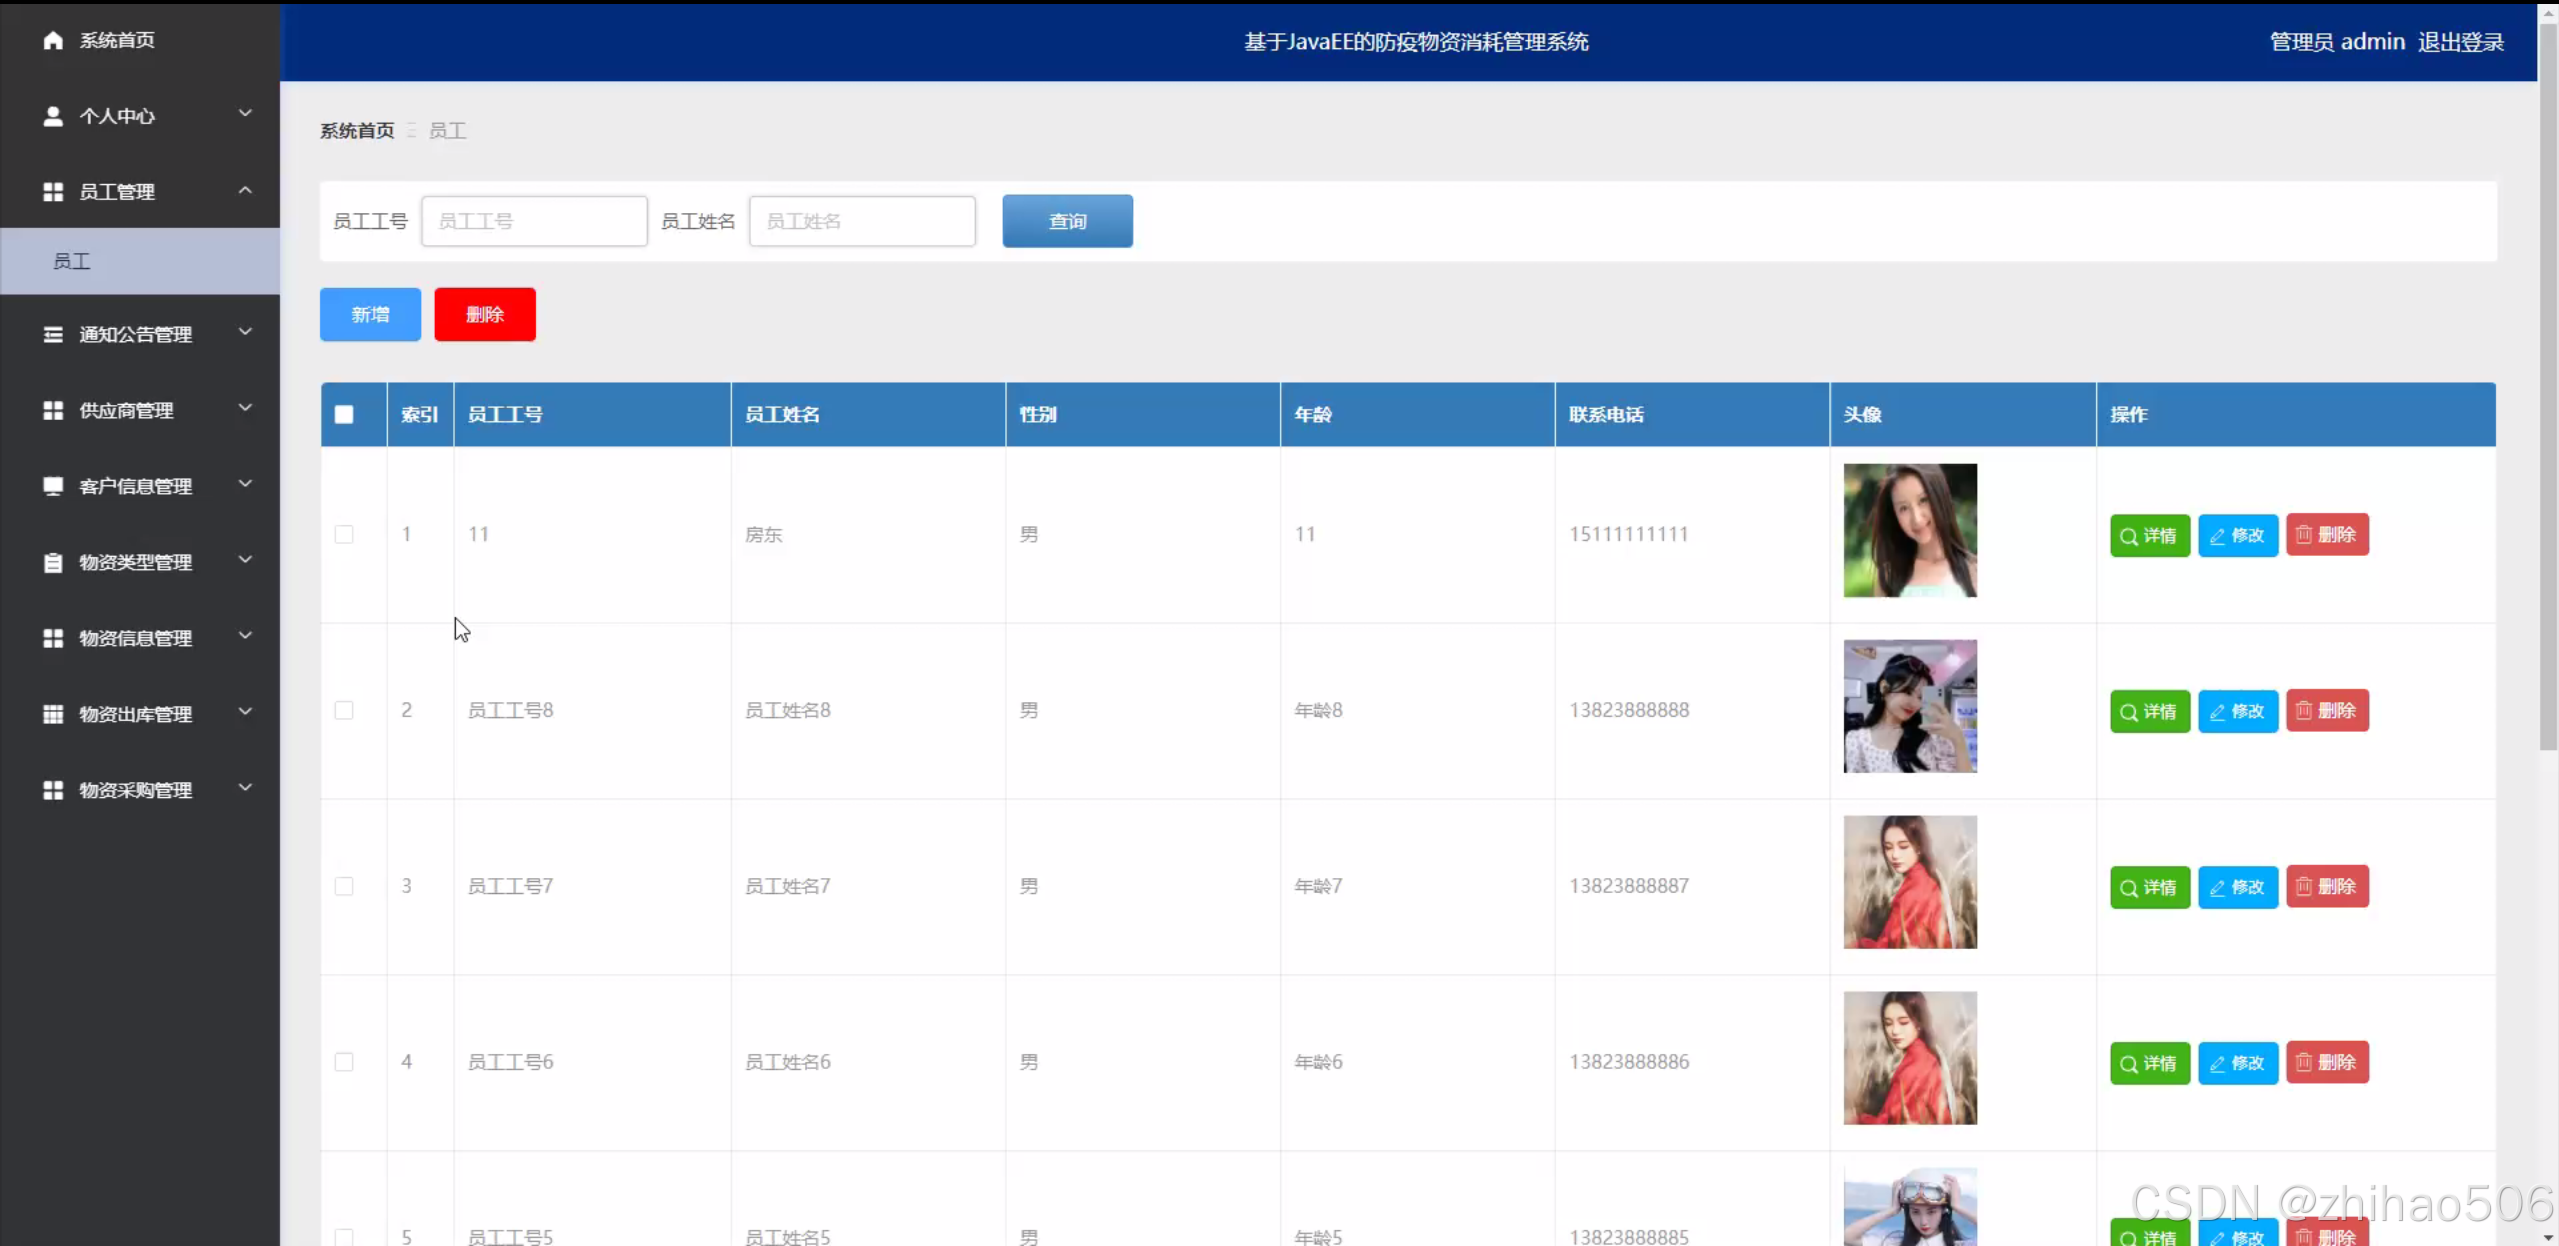Click the grid icon beside 员工管理
The image size is (2559, 1246).
pos(53,192)
